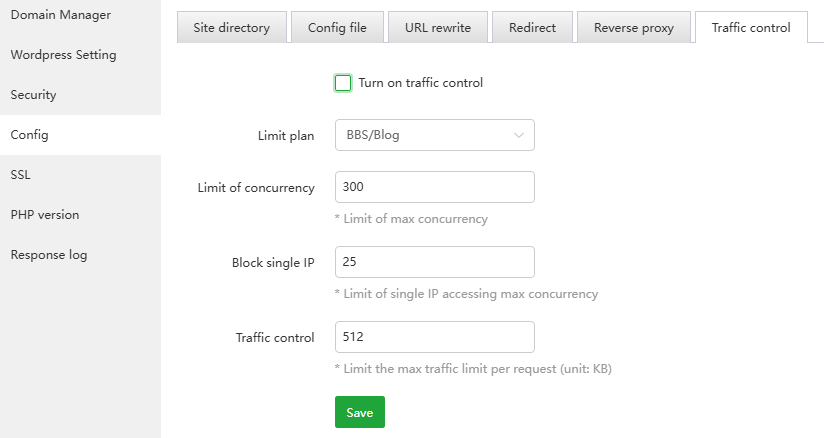
Task: Enable the Turn on traffic control checkbox
Action: (343, 83)
